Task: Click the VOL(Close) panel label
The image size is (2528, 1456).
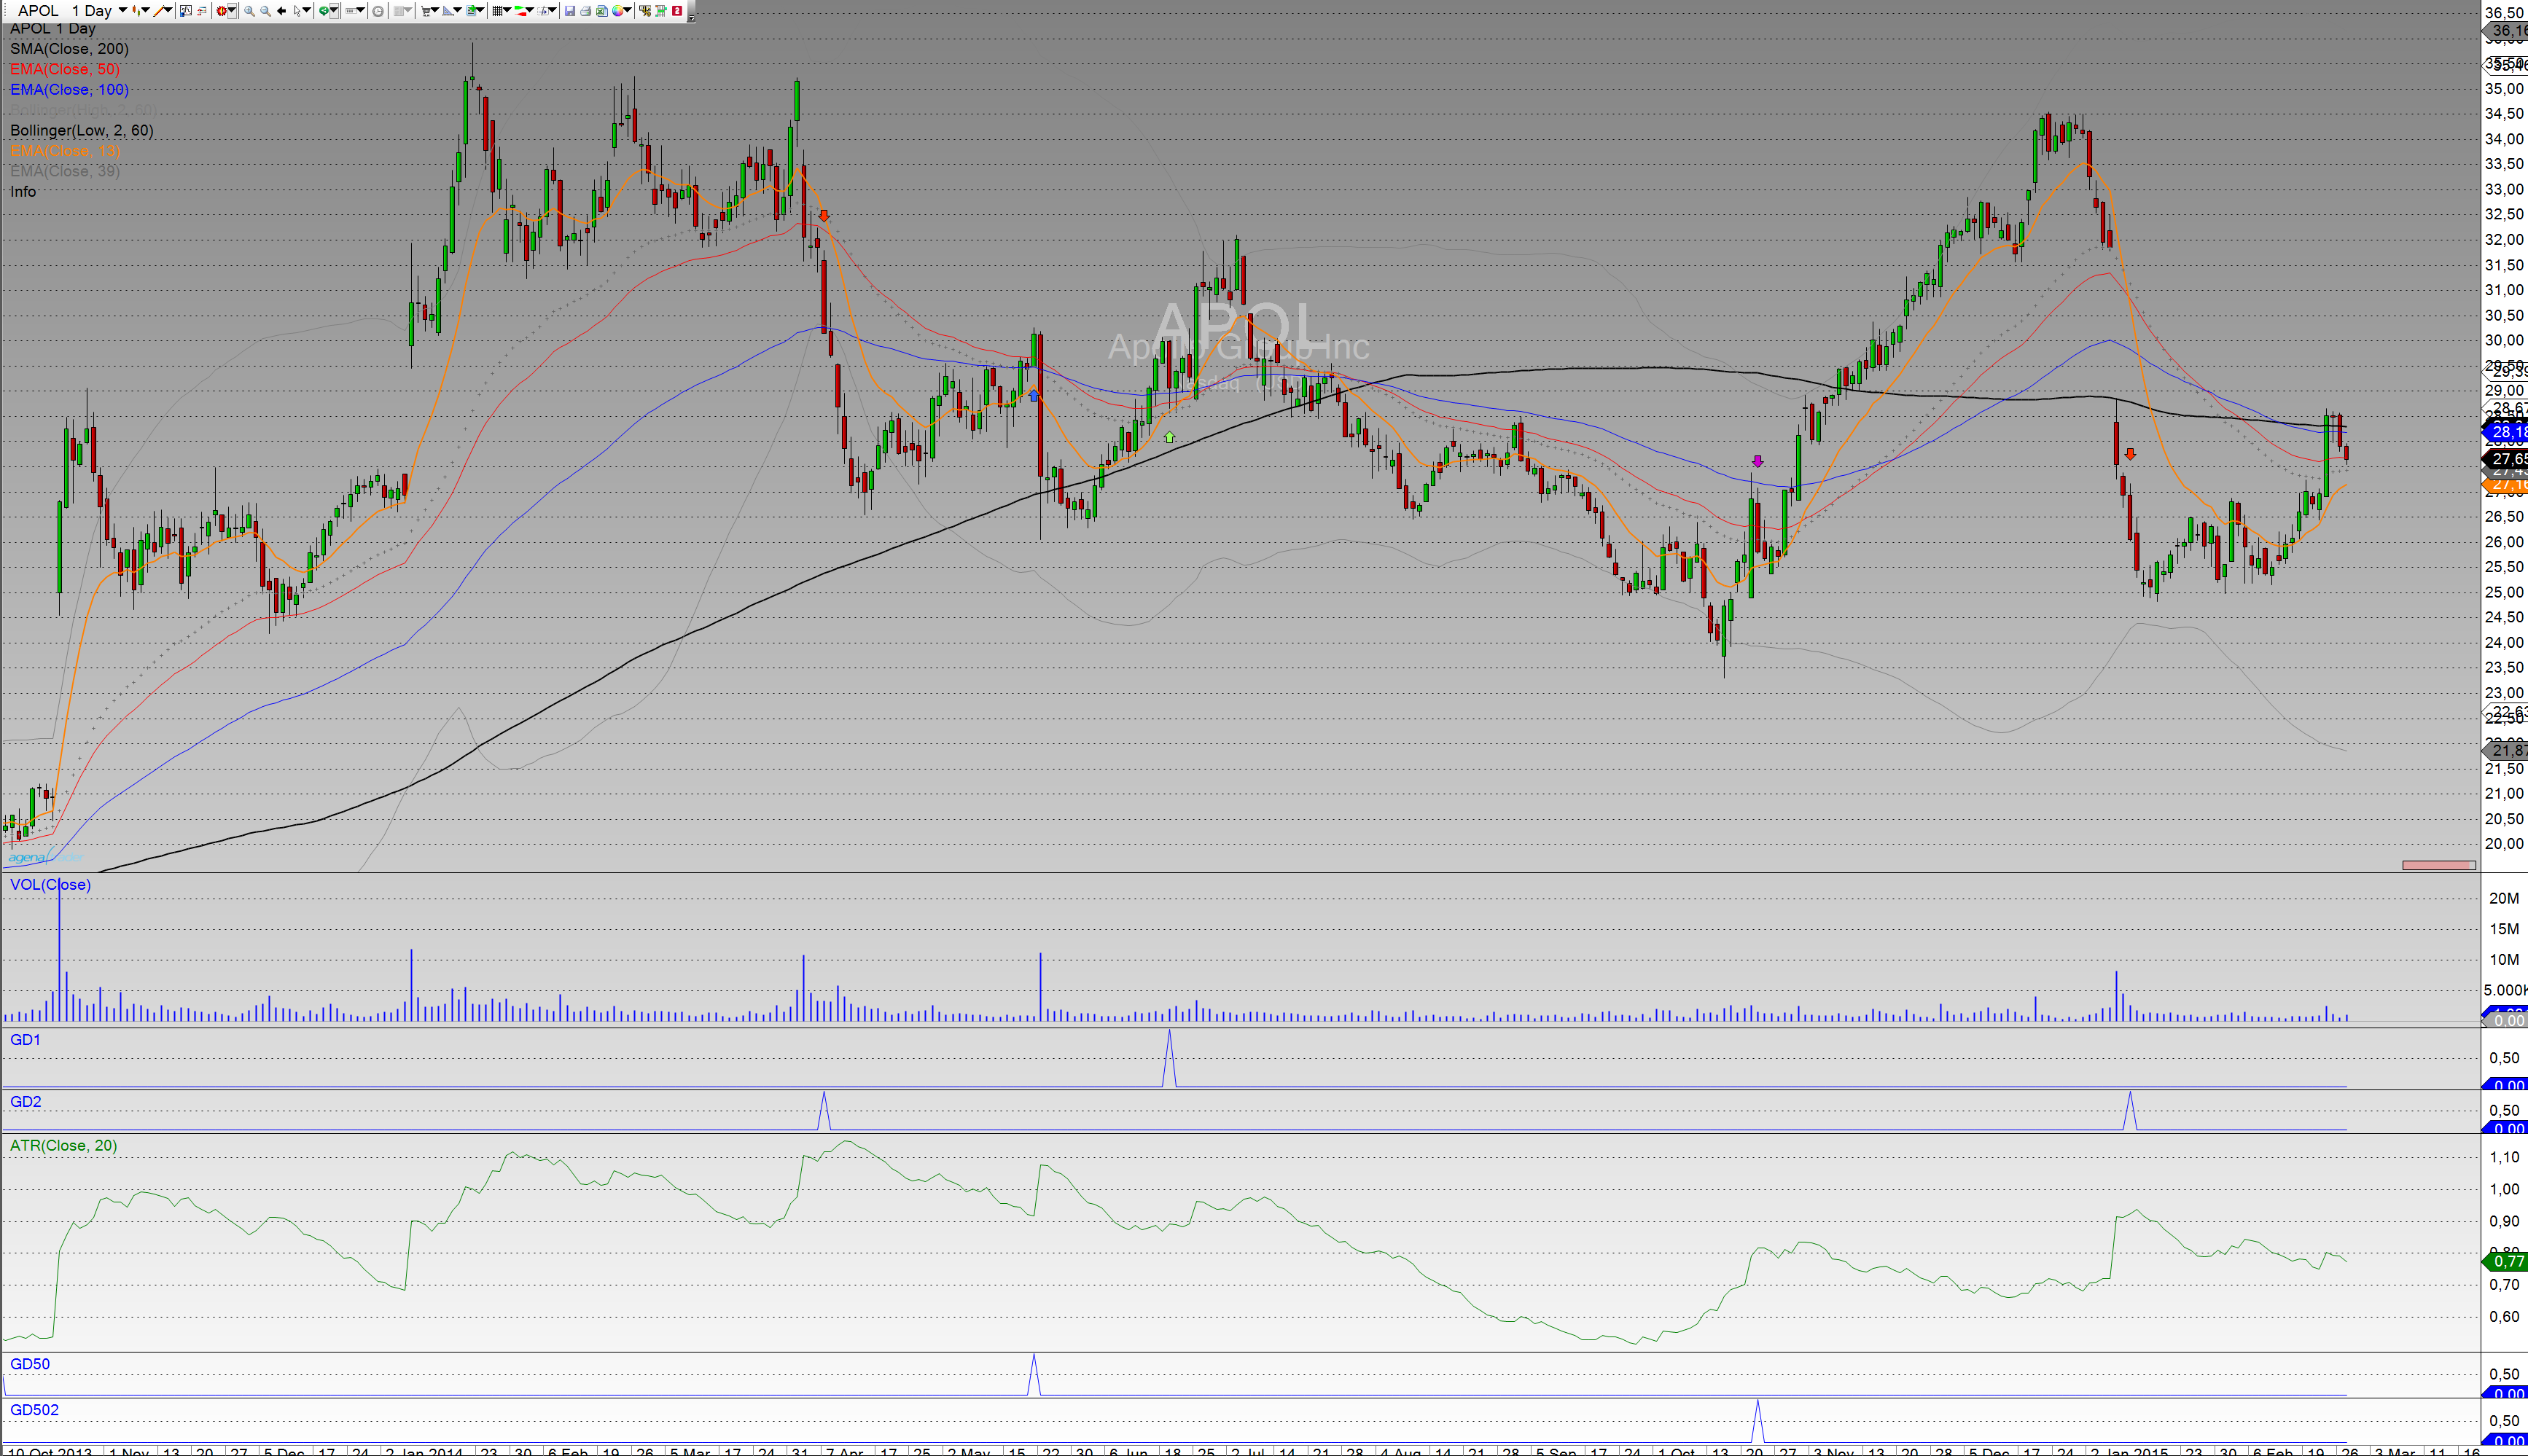Action: (50, 885)
